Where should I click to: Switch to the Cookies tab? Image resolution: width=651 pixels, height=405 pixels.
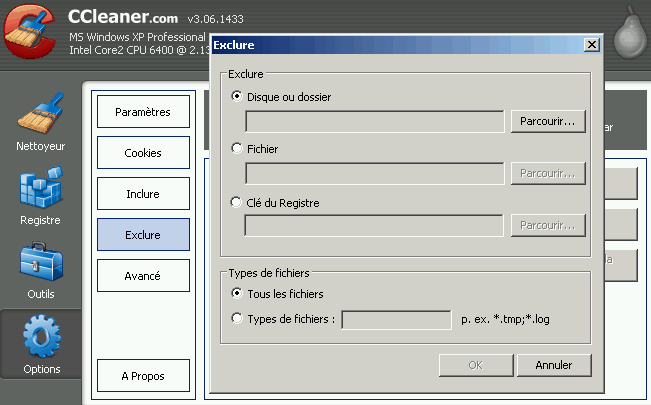143,152
